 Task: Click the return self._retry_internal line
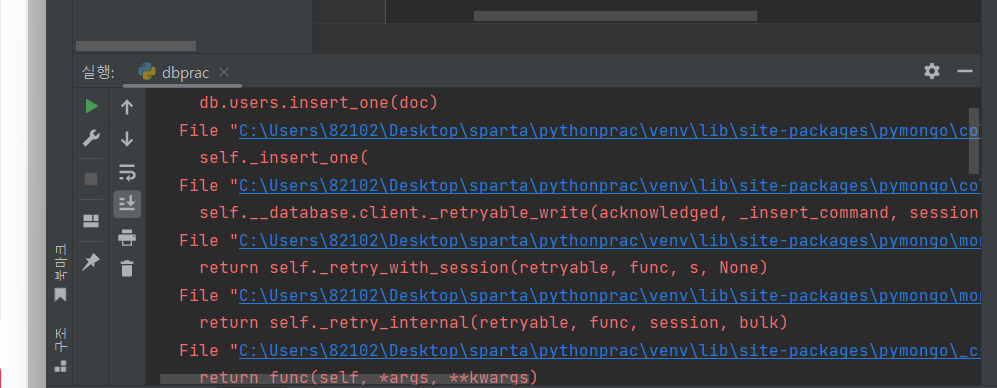click(493, 323)
